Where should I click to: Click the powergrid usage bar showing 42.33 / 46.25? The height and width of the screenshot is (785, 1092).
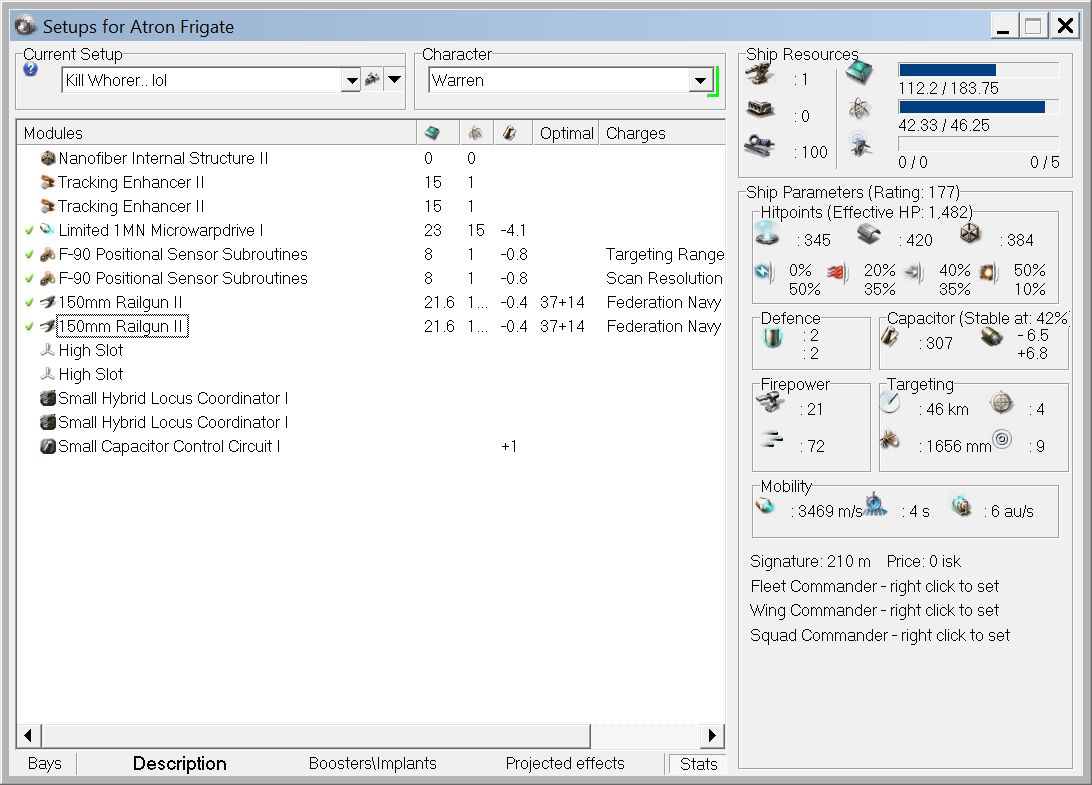click(978, 107)
